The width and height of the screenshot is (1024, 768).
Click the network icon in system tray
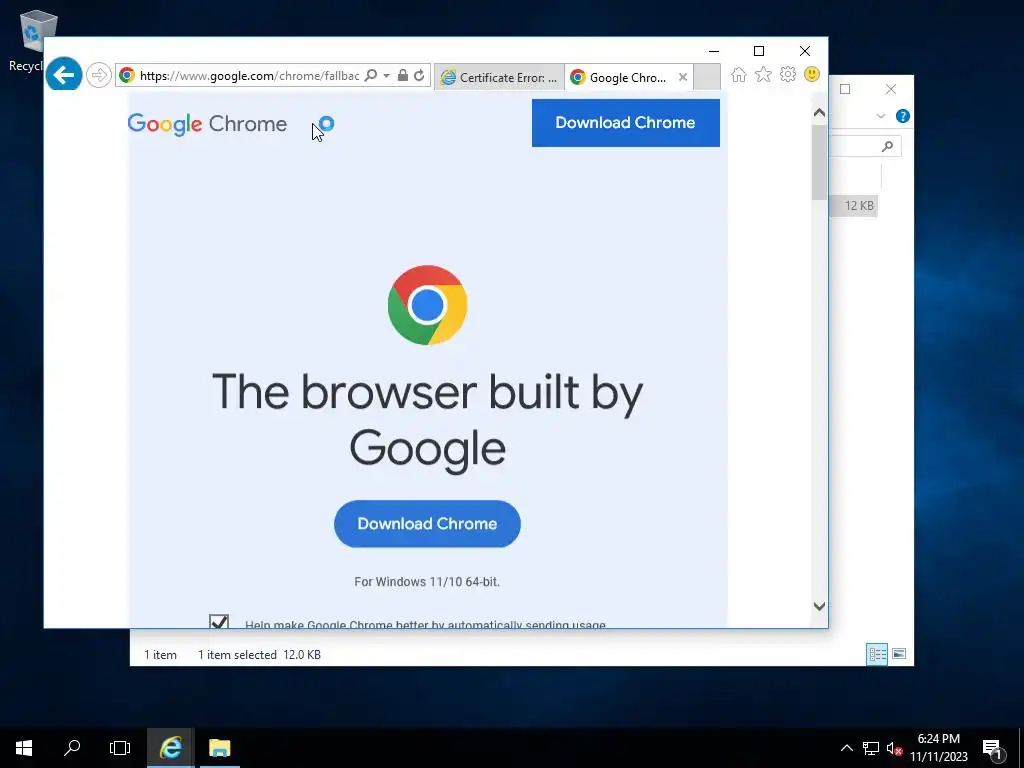tap(871, 748)
